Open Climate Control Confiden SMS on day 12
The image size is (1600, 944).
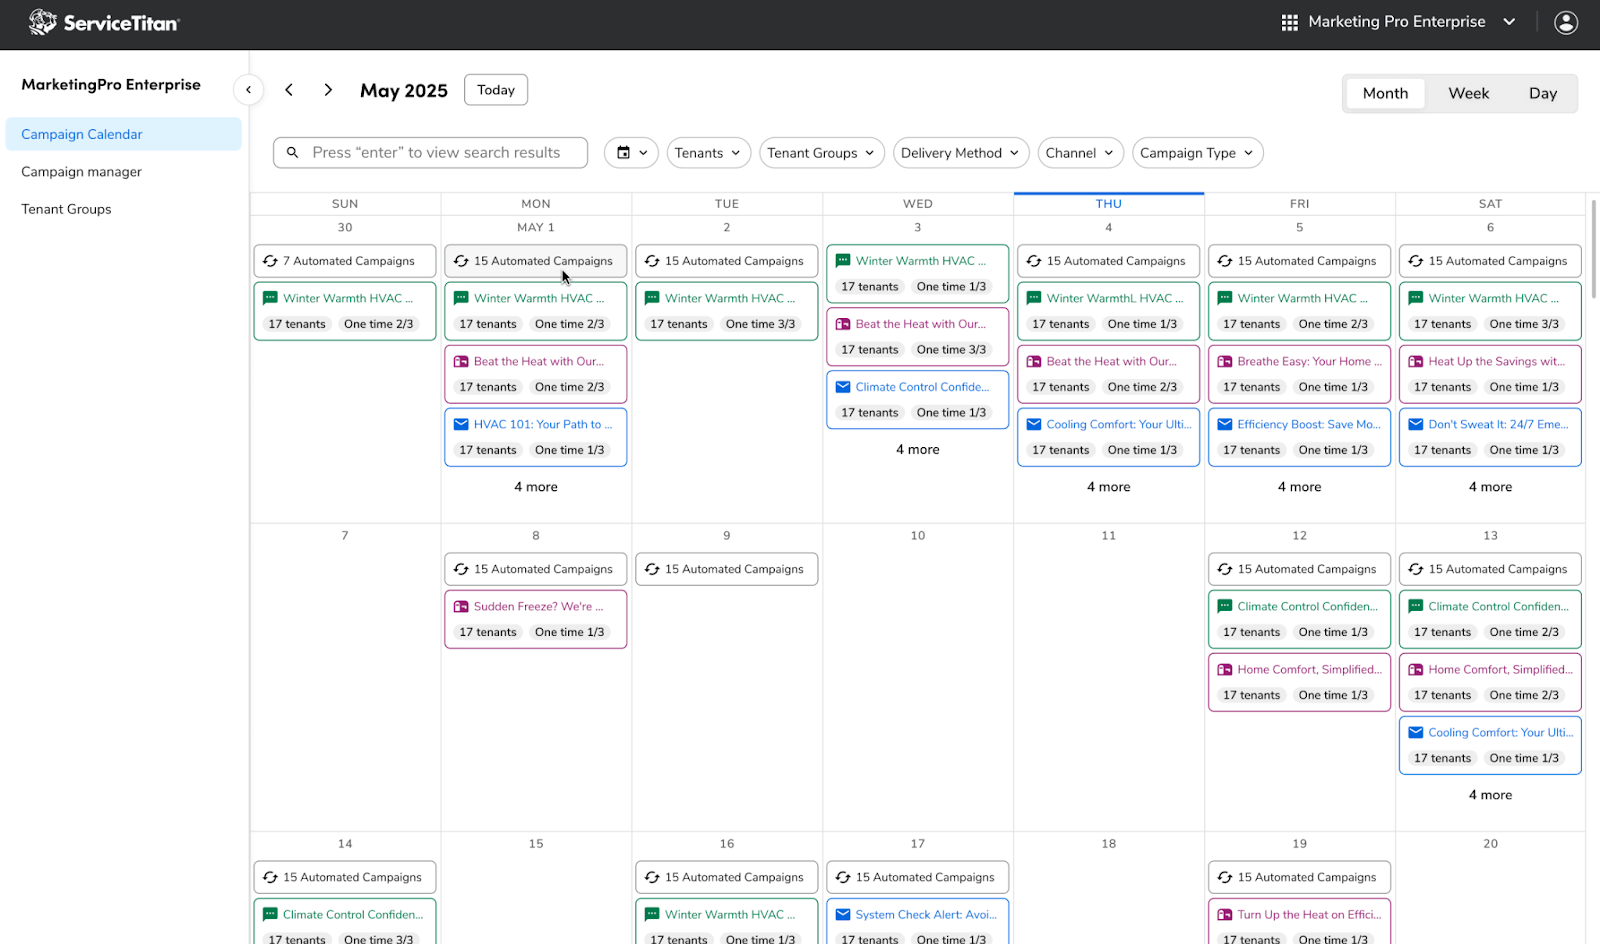(1300, 619)
